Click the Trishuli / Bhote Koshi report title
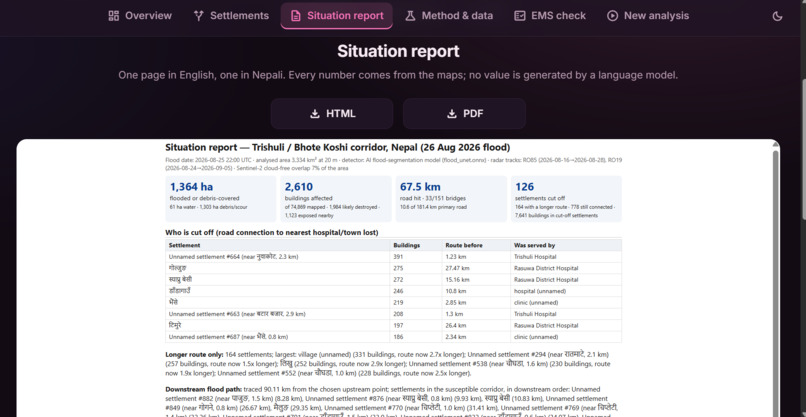 tap(338, 148)
